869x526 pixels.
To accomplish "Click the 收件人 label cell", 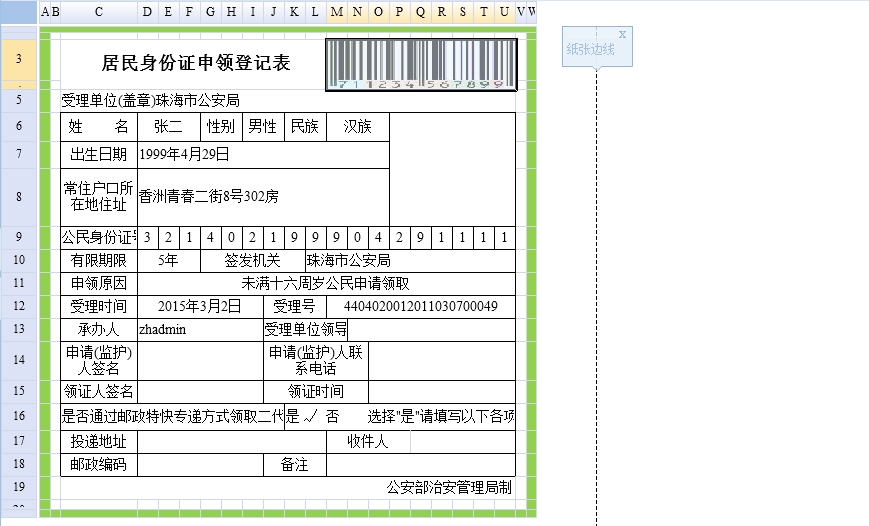I will pyautogui.click(x=368, y=442).
